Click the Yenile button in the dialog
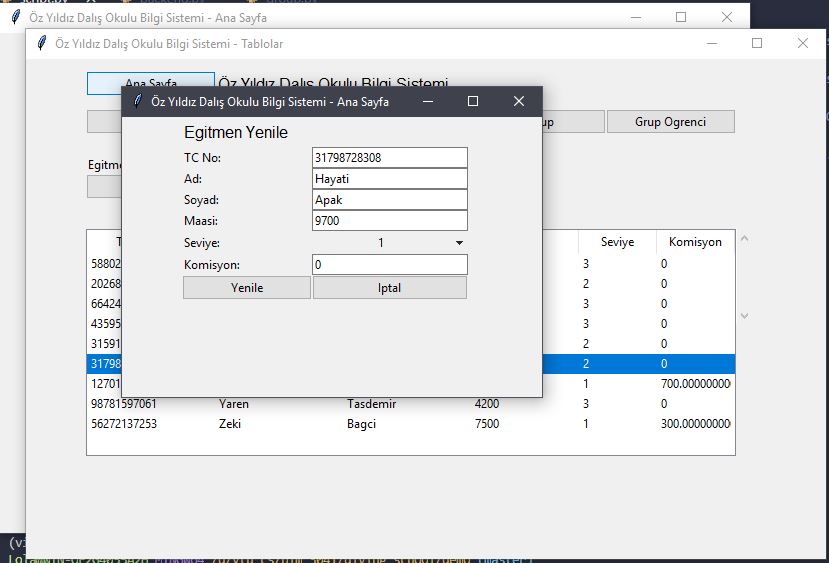Image resolution: width=829 pixels, height=563 pixels. pyautogui.click(x=247, y=288)
